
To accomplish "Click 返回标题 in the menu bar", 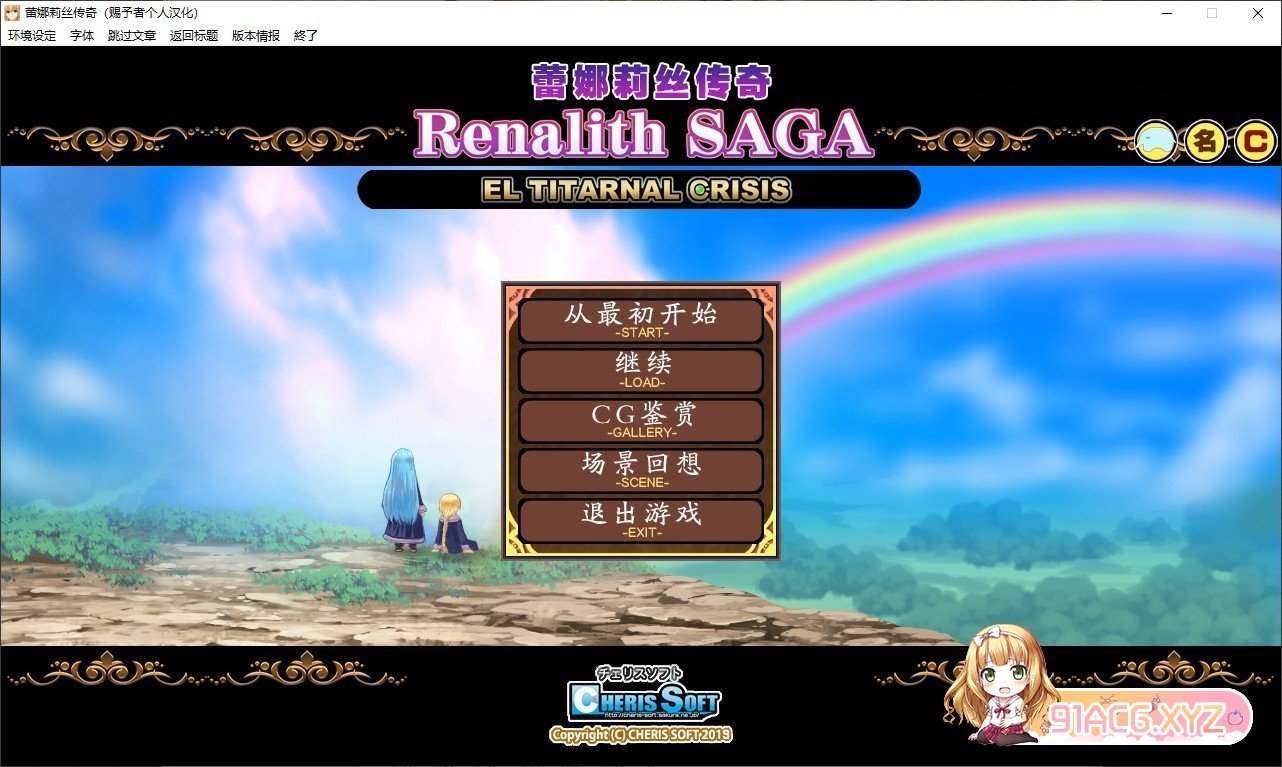I will [x=194, y=35].
